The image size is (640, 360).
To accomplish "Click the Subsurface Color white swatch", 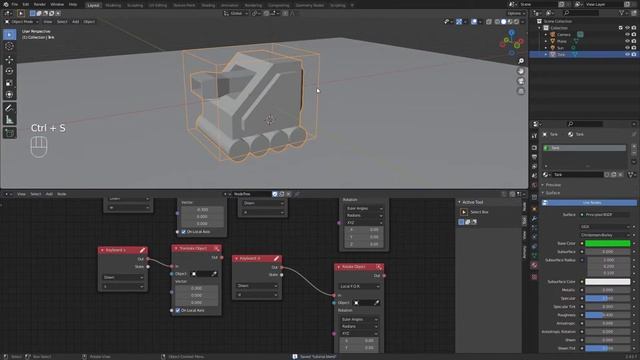I will coord(607,282).
